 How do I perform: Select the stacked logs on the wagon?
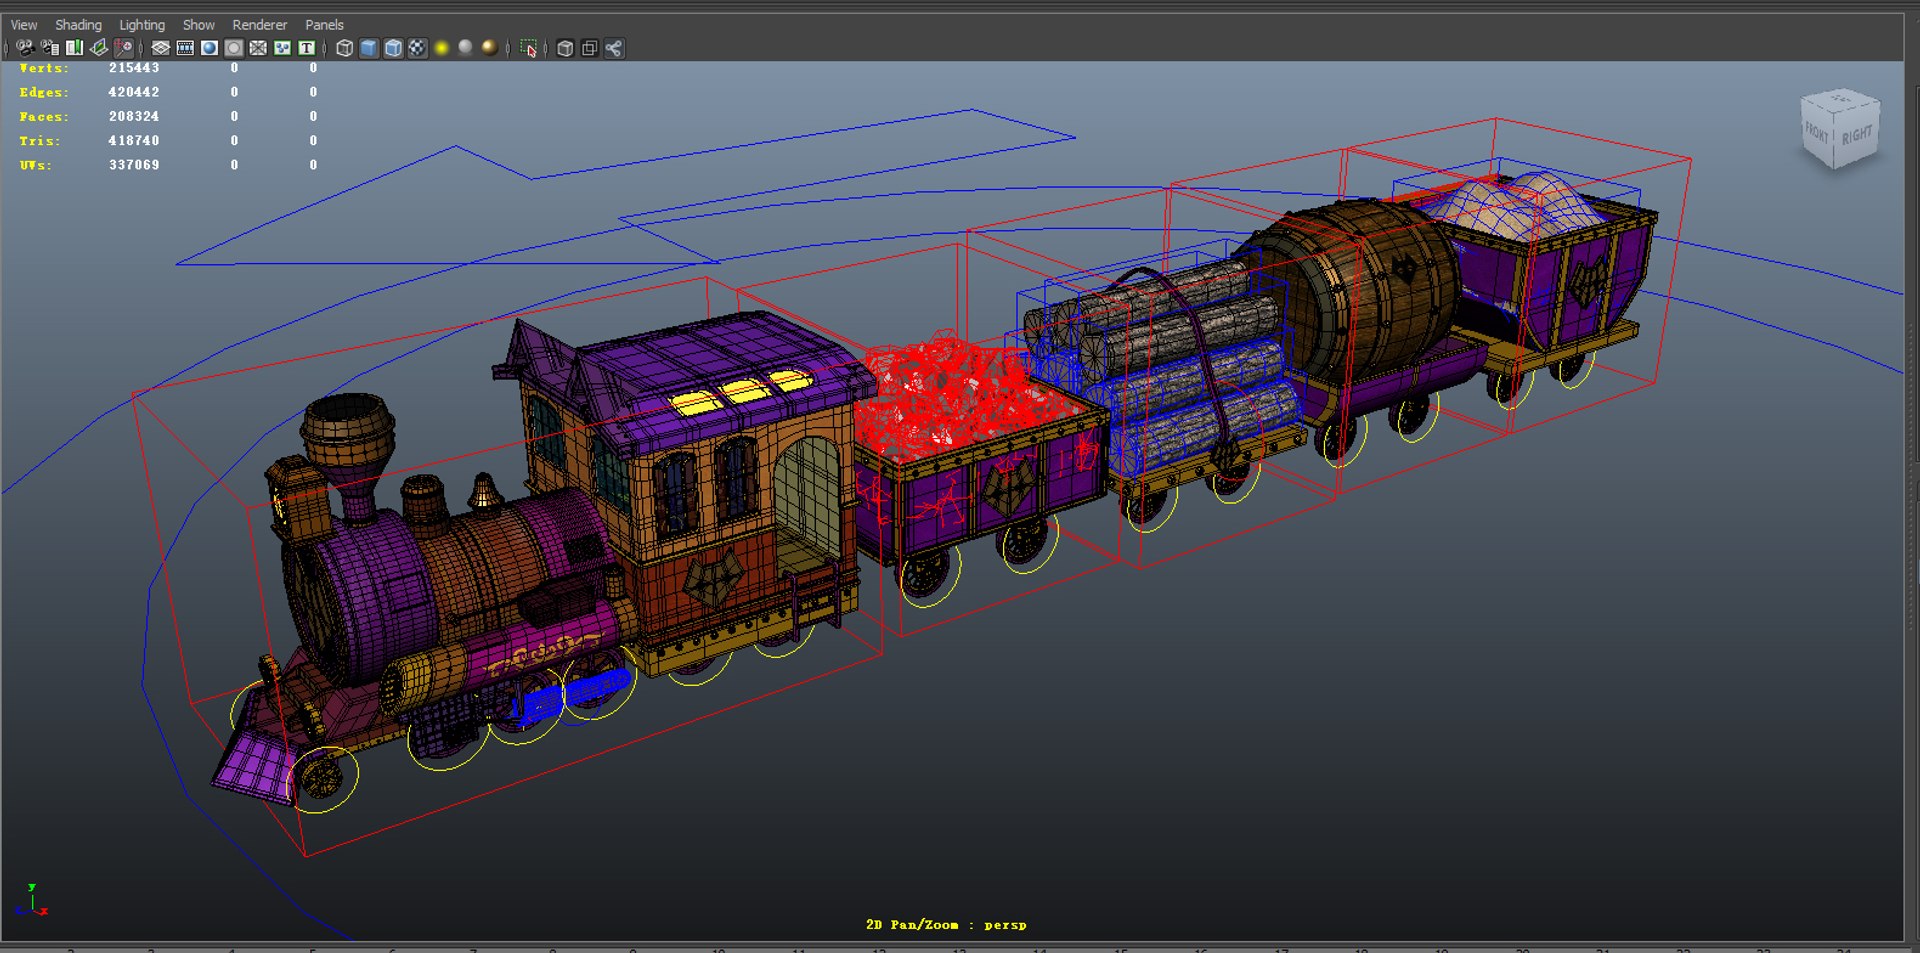pyautogui.click(x=1165, y=365)
